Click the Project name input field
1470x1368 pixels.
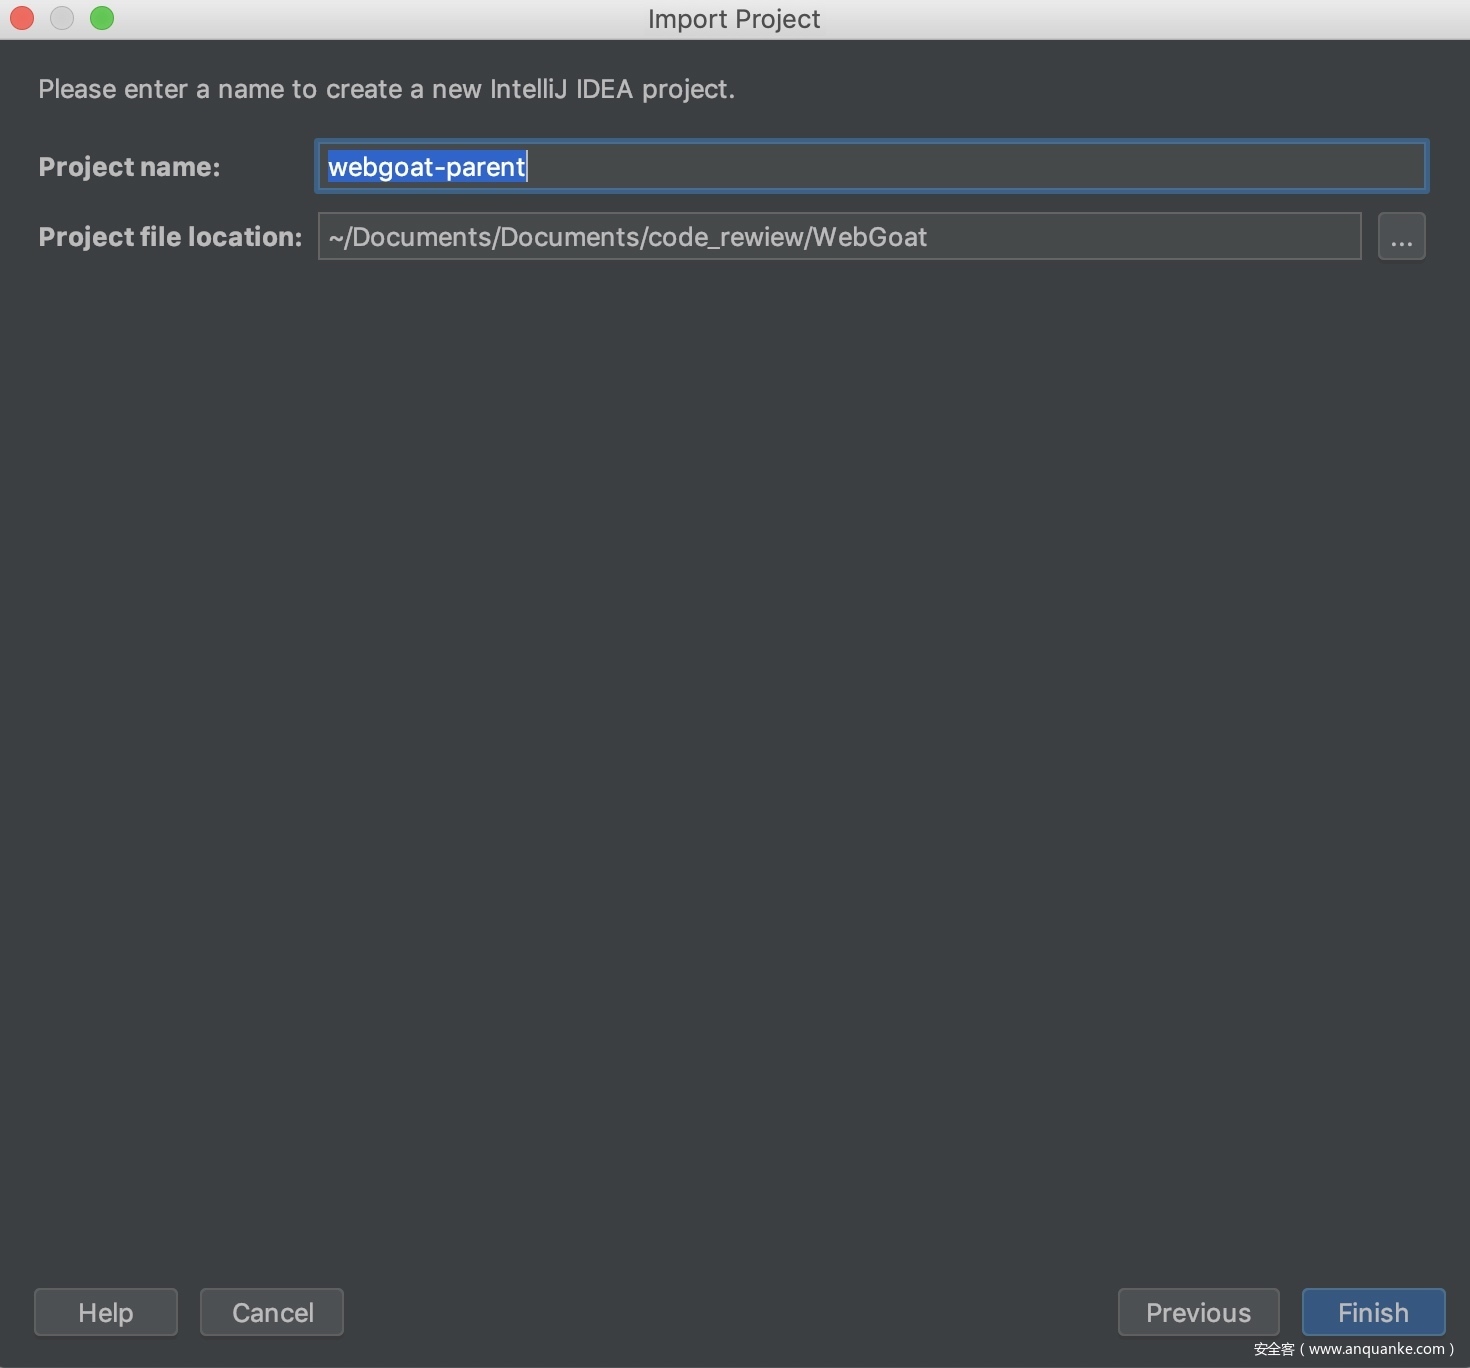pos(871,166)
